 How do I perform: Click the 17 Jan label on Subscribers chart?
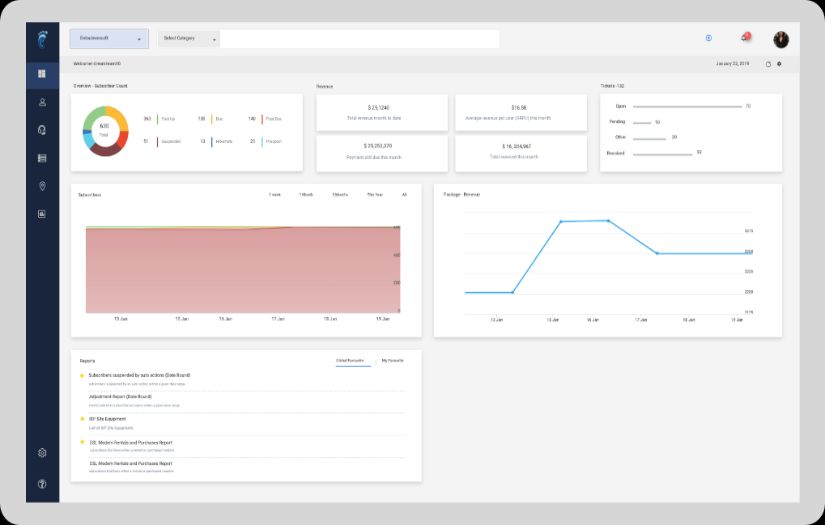(x=278, y=319)
